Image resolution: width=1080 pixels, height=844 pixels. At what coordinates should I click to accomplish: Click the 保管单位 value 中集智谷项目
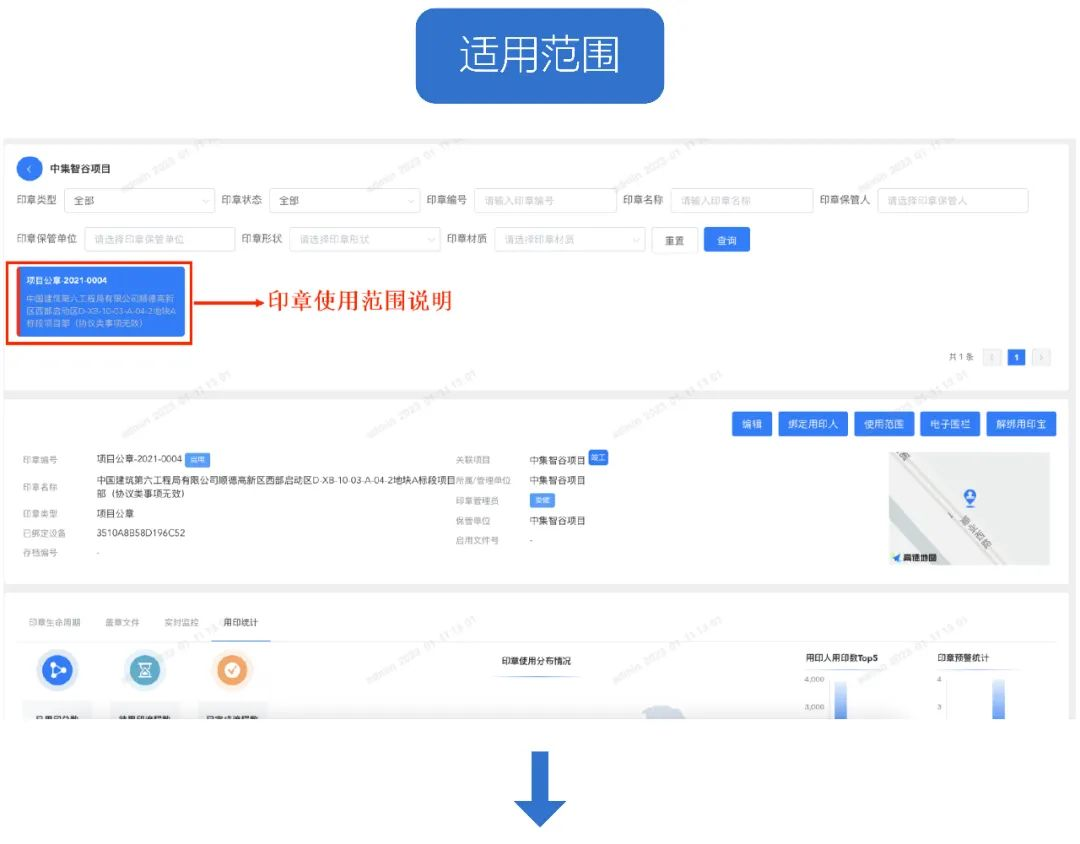[x=557, y=520]
